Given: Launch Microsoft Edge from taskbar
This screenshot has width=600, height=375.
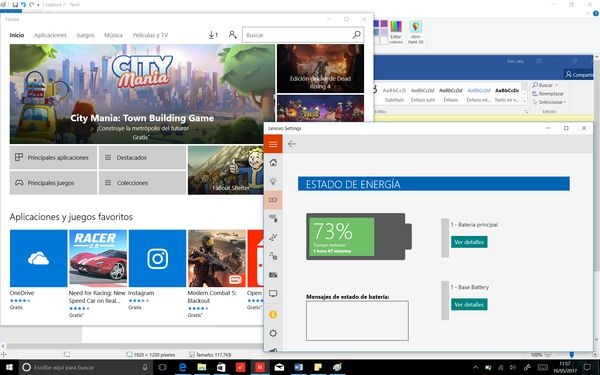Looking at the screenshot, I should click(x=183, y=367).
